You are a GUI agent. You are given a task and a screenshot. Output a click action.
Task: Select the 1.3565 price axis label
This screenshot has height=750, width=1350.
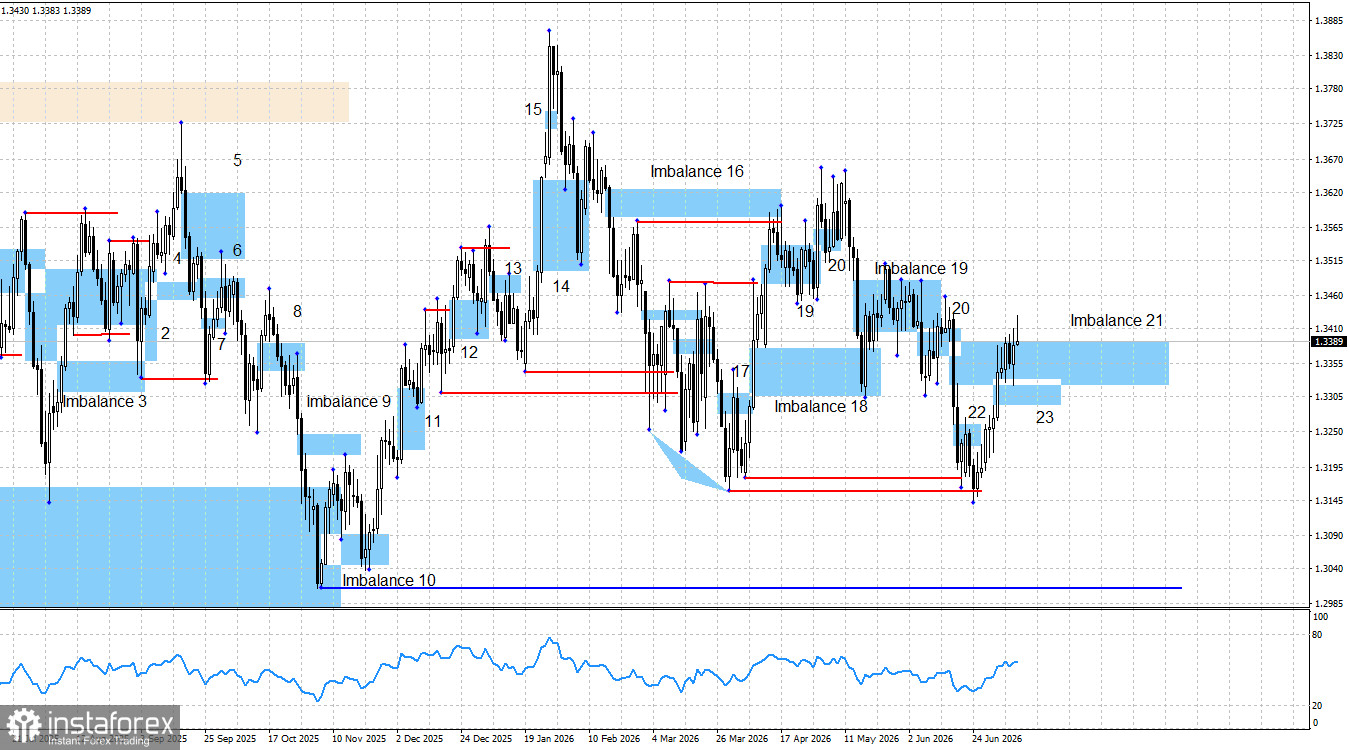click(x=1328, y=227)
